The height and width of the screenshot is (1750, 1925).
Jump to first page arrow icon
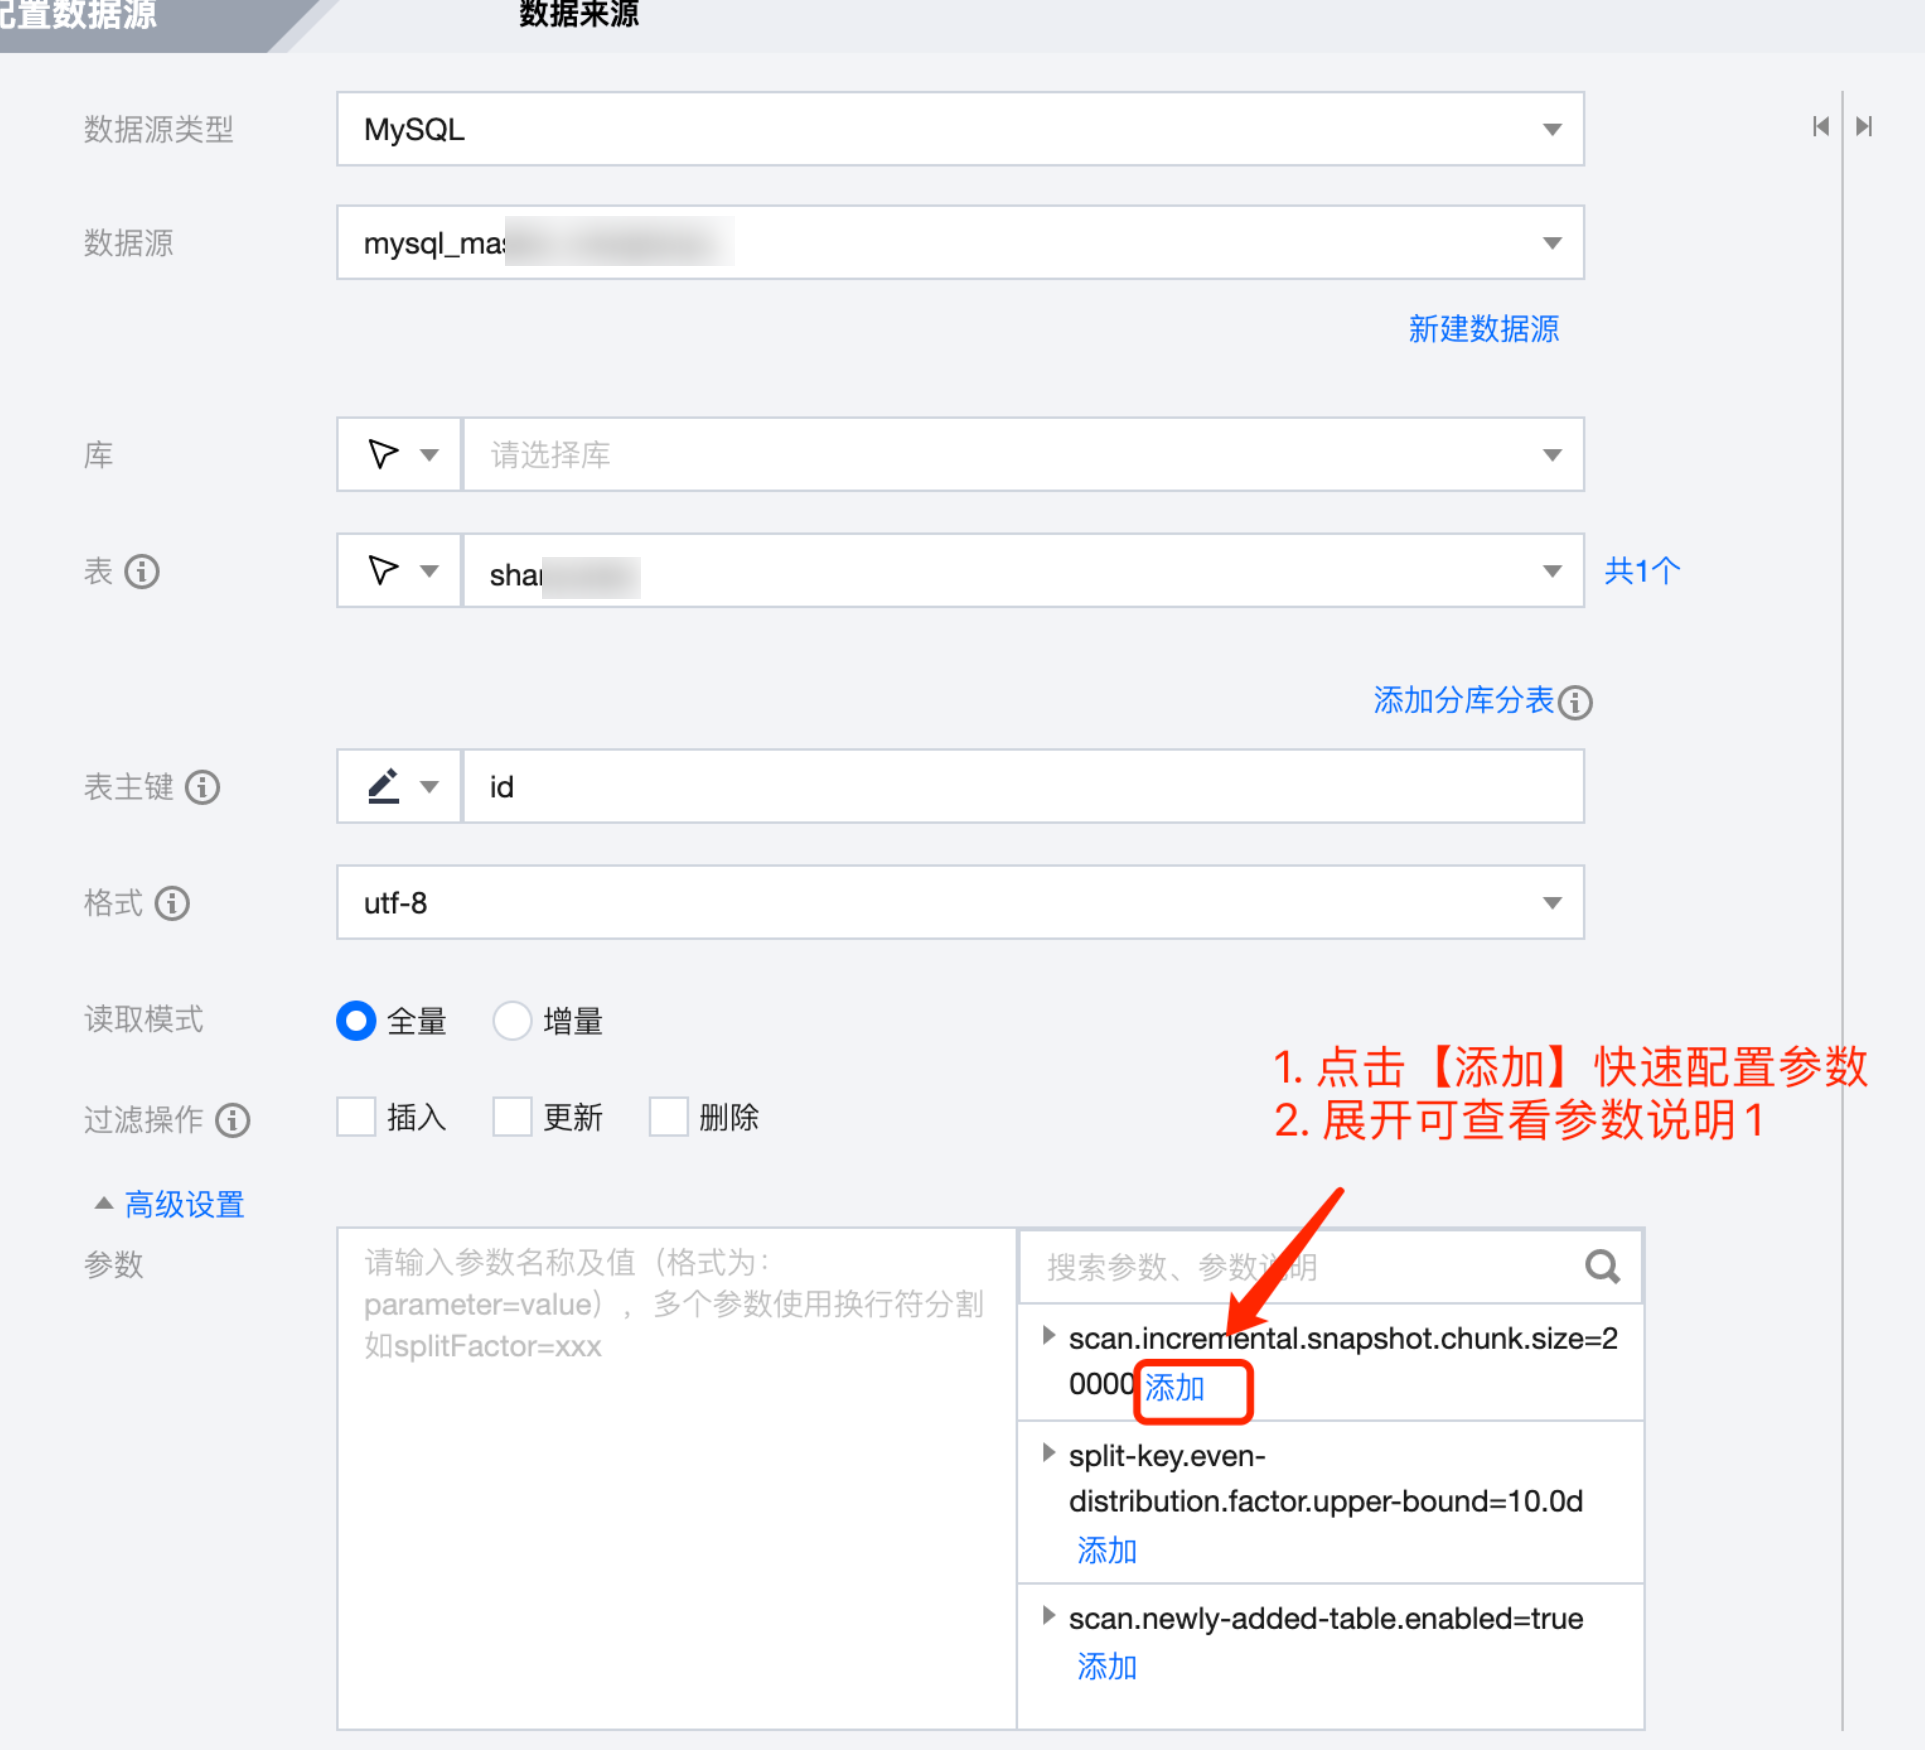pos(1820,126)
